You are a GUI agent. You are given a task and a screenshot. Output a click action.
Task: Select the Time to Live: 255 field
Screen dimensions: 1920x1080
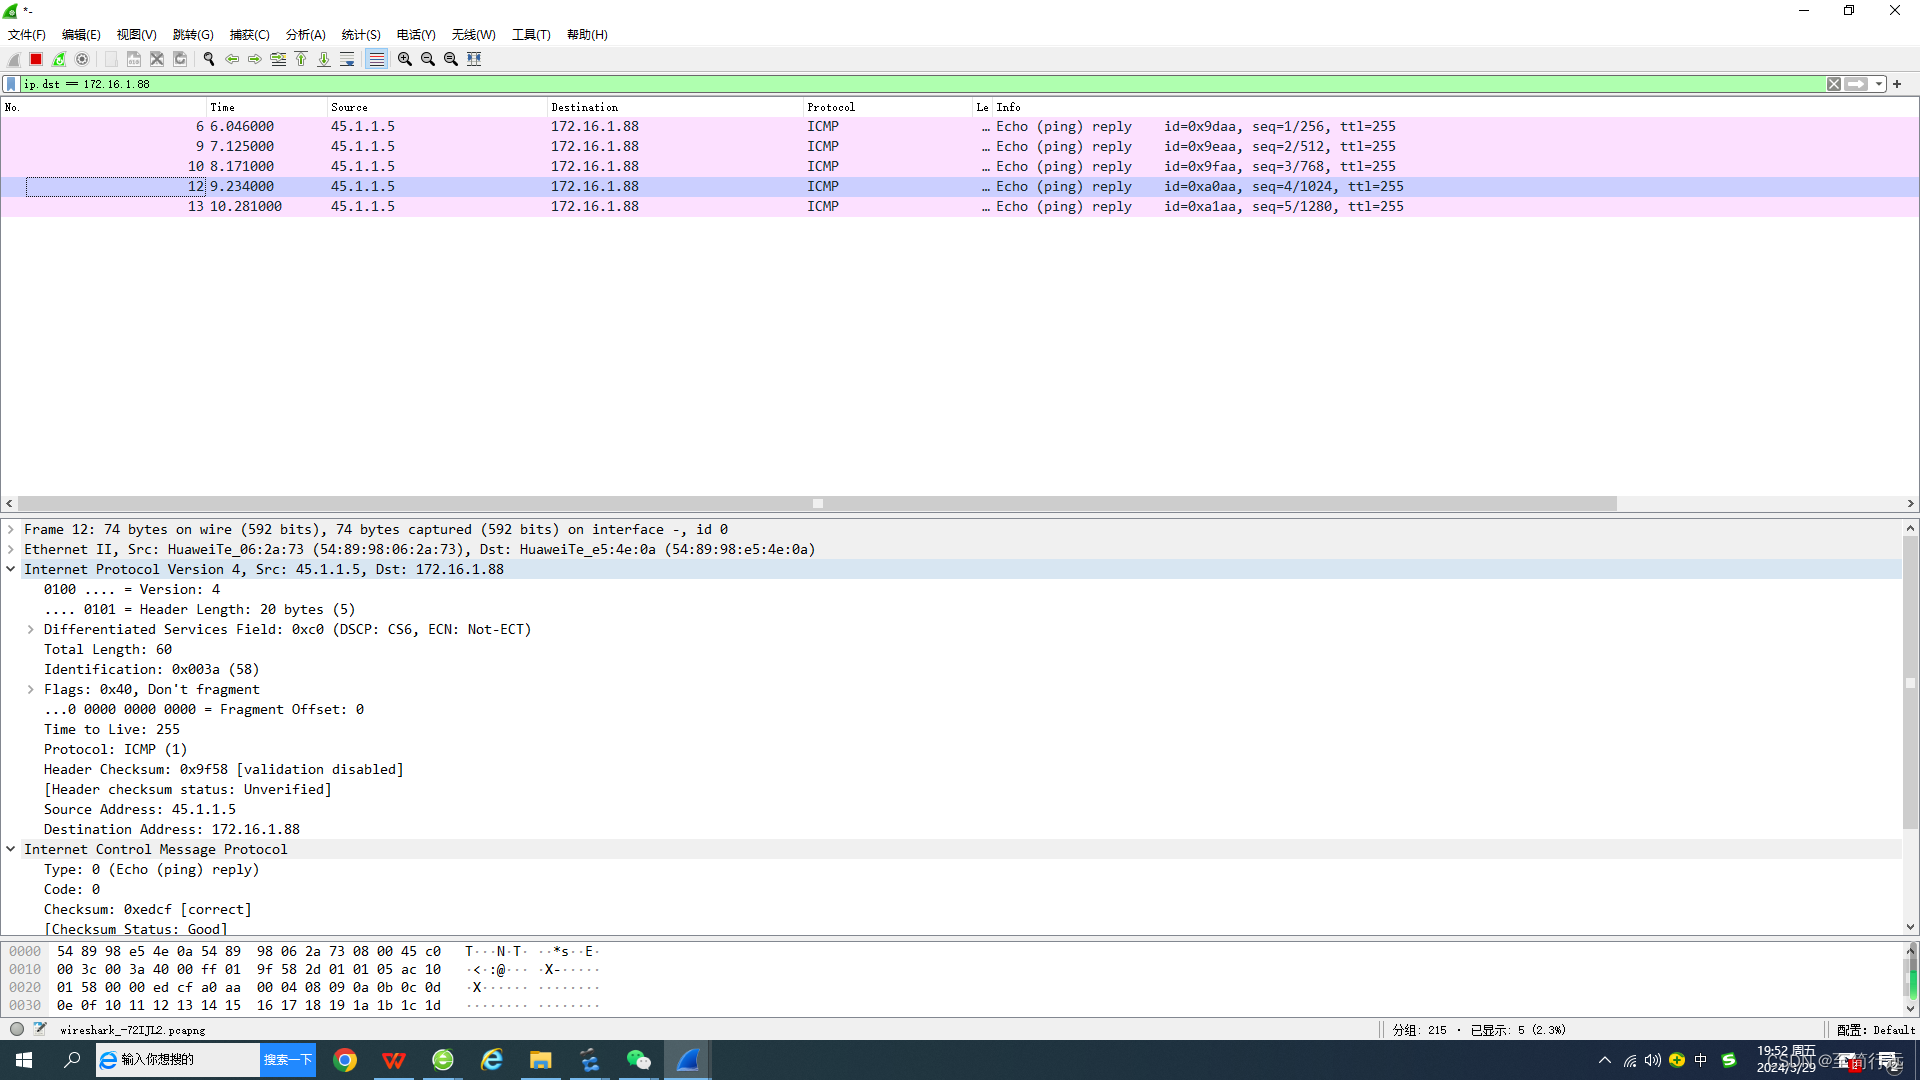[112, 729]
